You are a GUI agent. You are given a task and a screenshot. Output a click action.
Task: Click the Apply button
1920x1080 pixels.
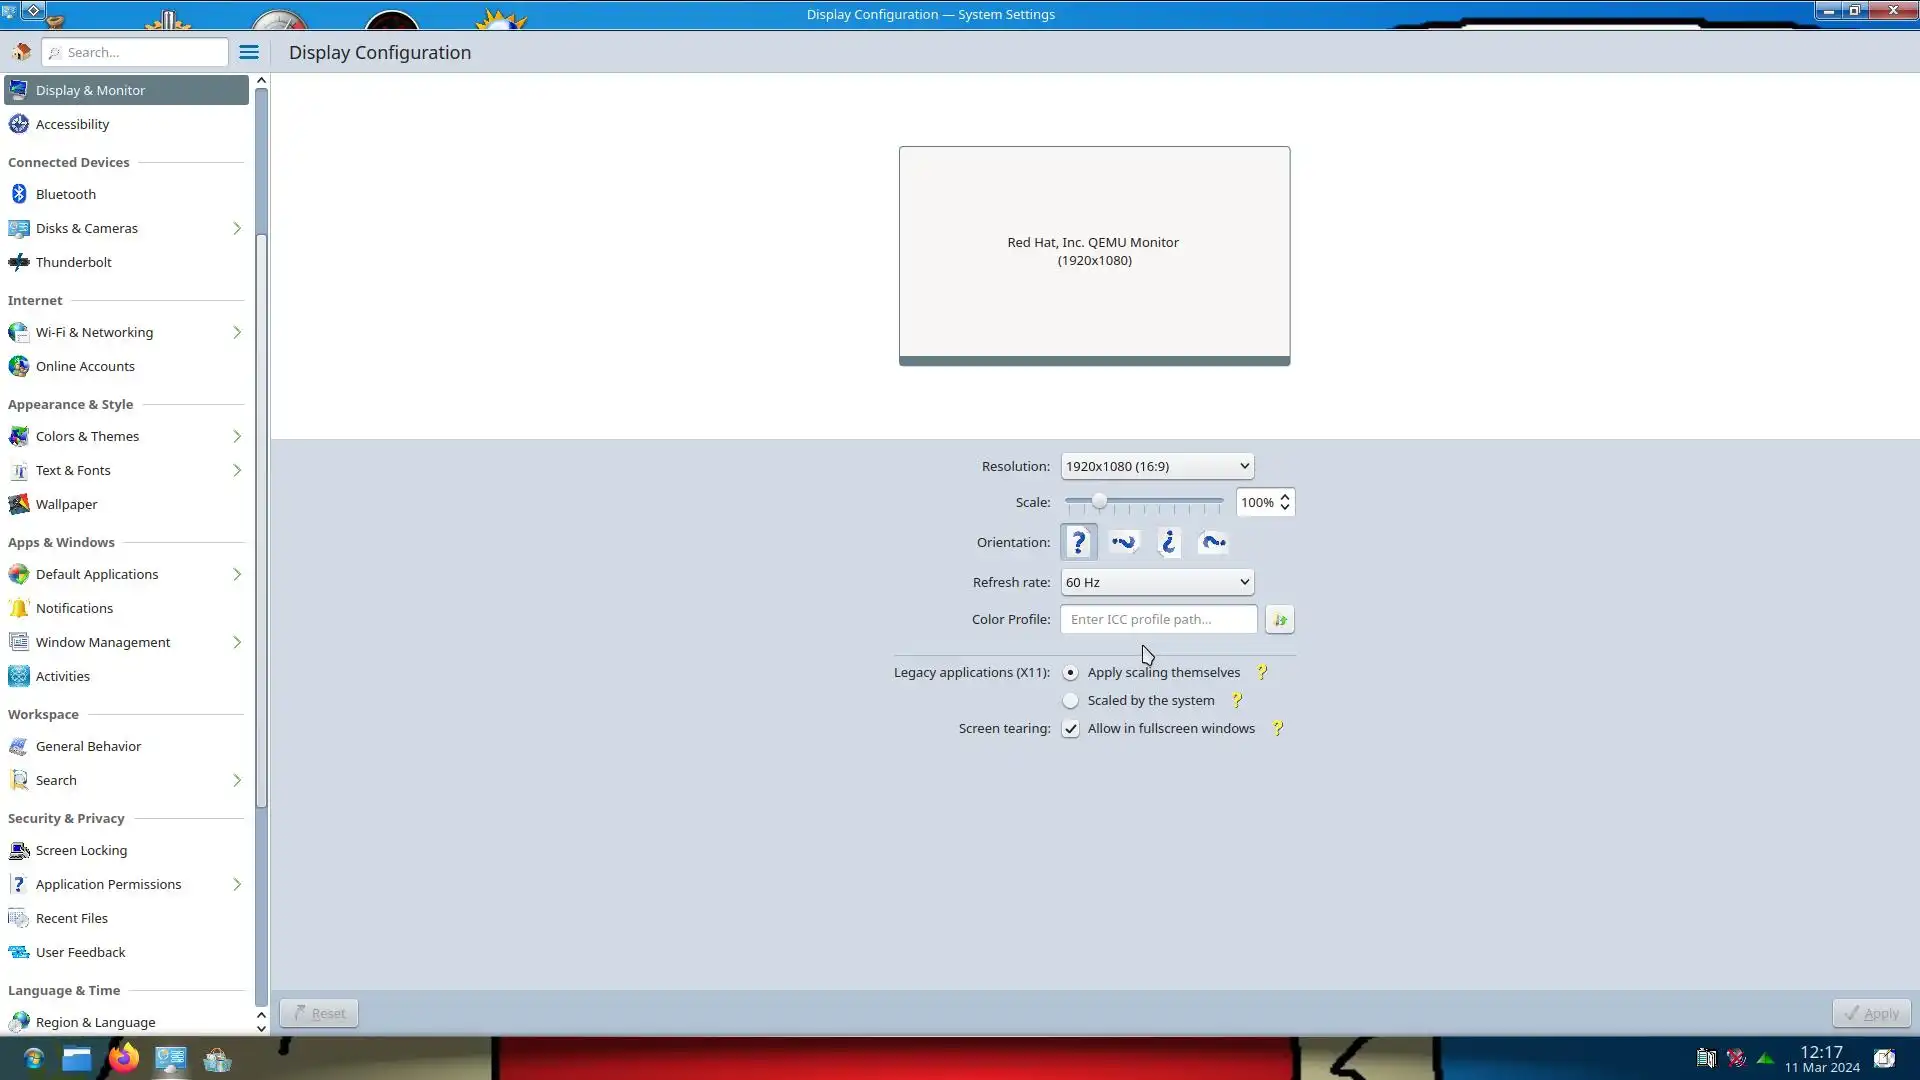pos(1870,1013)
